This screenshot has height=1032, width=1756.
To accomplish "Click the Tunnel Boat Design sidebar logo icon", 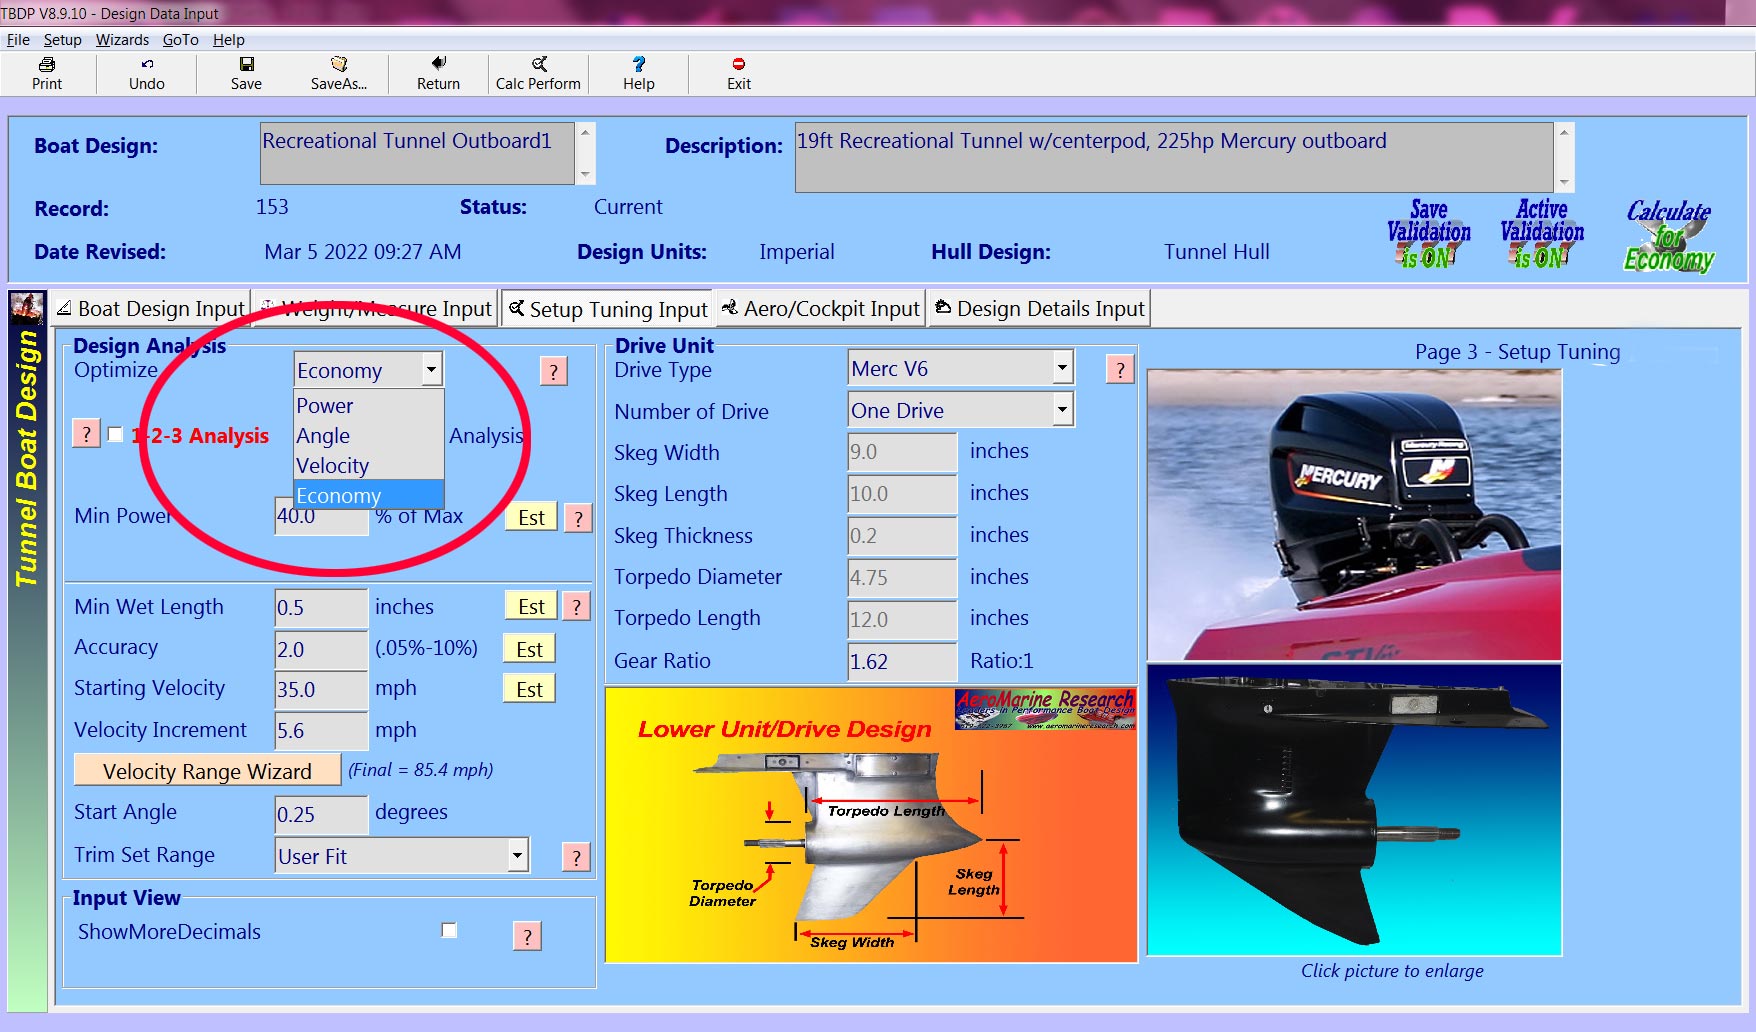I will click(27, 307).
